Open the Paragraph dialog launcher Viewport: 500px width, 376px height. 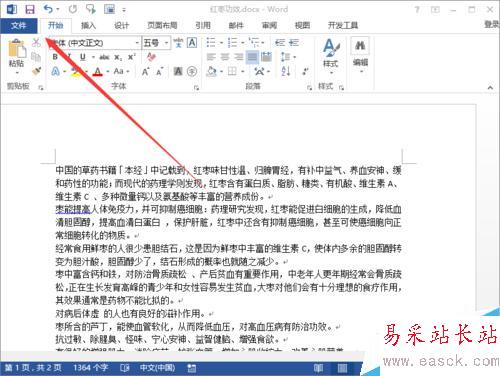click(309, 87)
